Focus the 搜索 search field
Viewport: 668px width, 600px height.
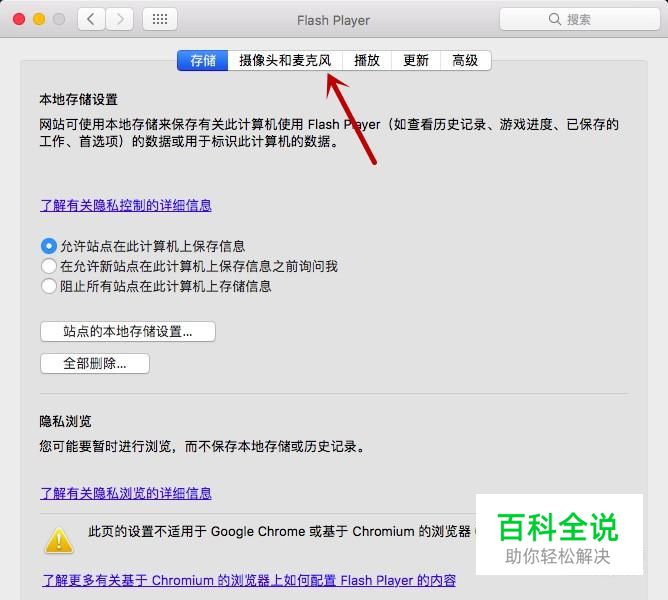tap(579, 19)
